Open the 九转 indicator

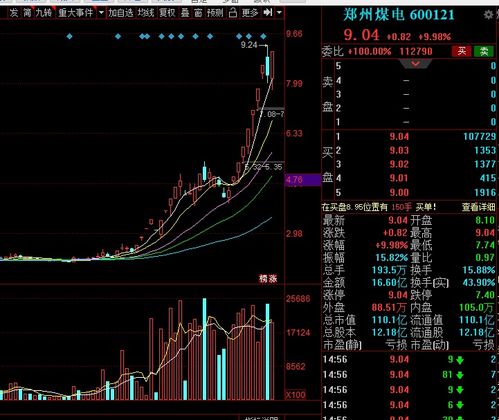[44, 13]
